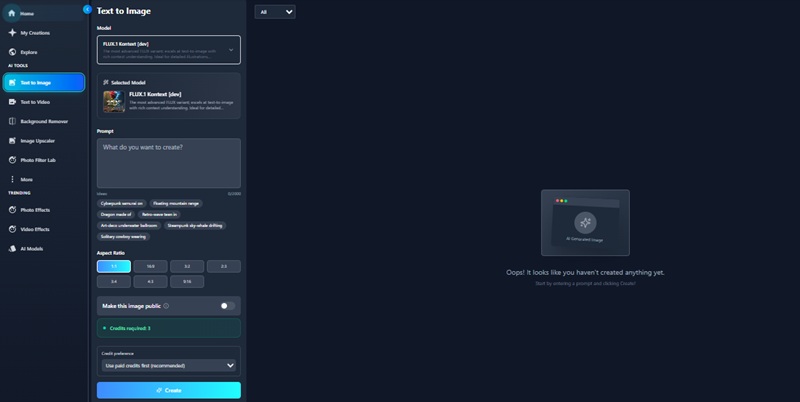
Task: Collapse the sidebar with the blue chevron
Action: (x=87, y=9)
